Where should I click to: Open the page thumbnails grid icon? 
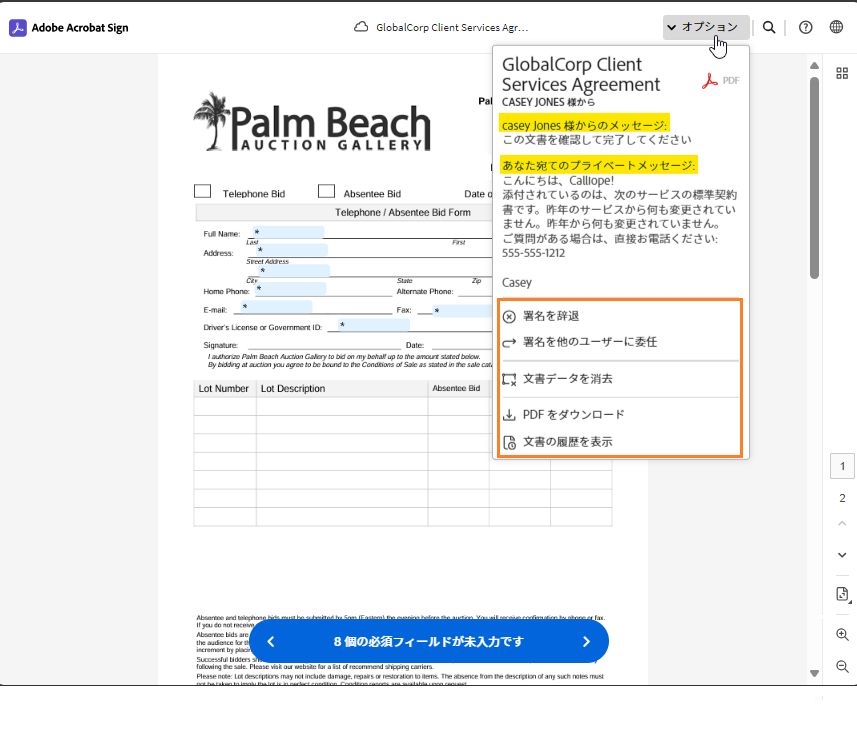(x=842, y=73)
